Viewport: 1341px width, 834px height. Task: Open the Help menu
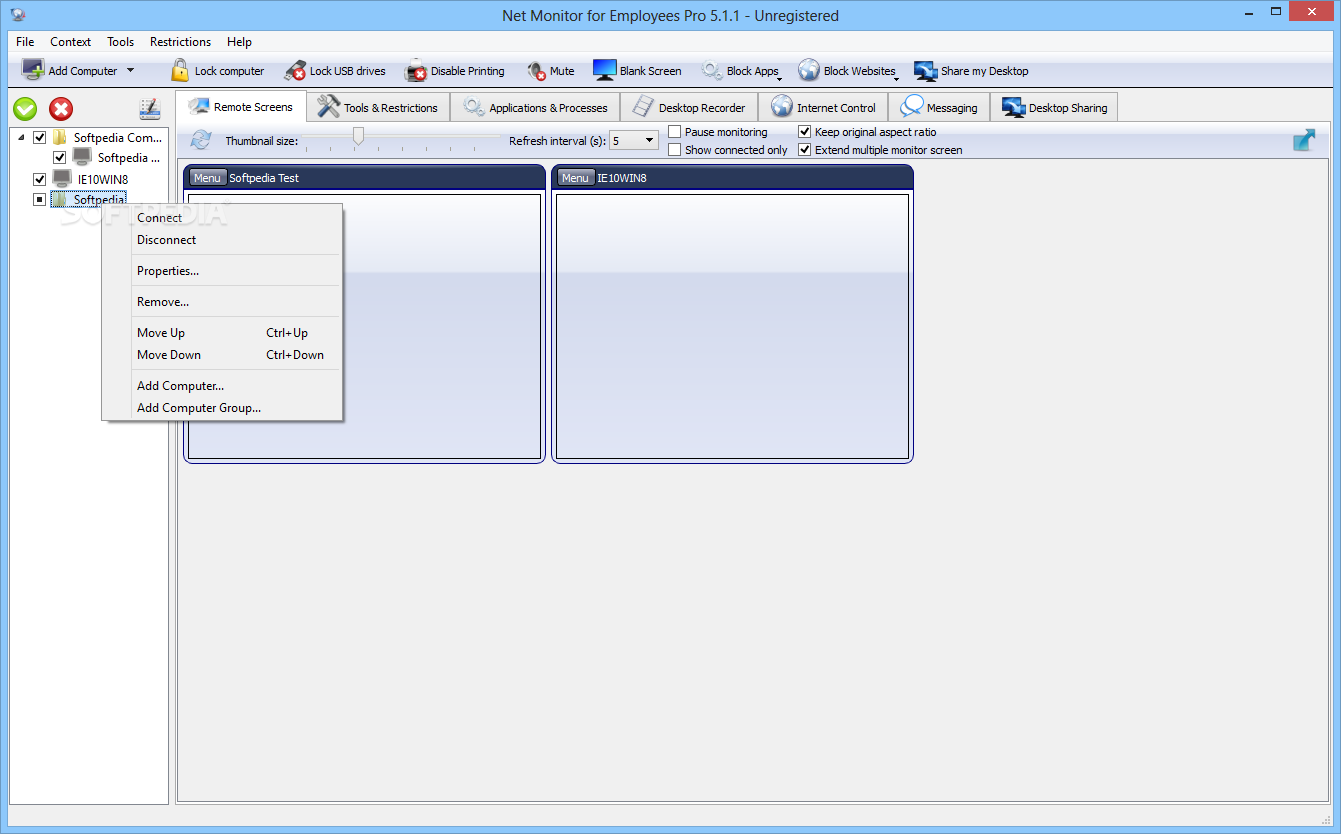239,42
